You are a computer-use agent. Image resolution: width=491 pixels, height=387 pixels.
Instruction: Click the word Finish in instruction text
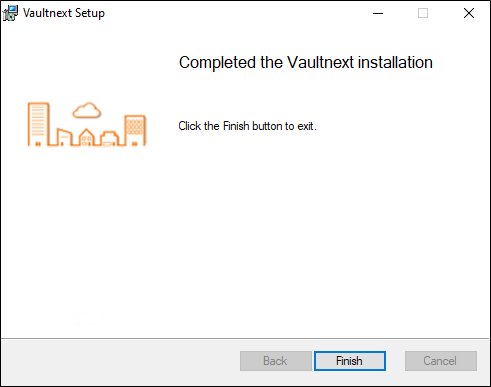[x=236, y=126]
